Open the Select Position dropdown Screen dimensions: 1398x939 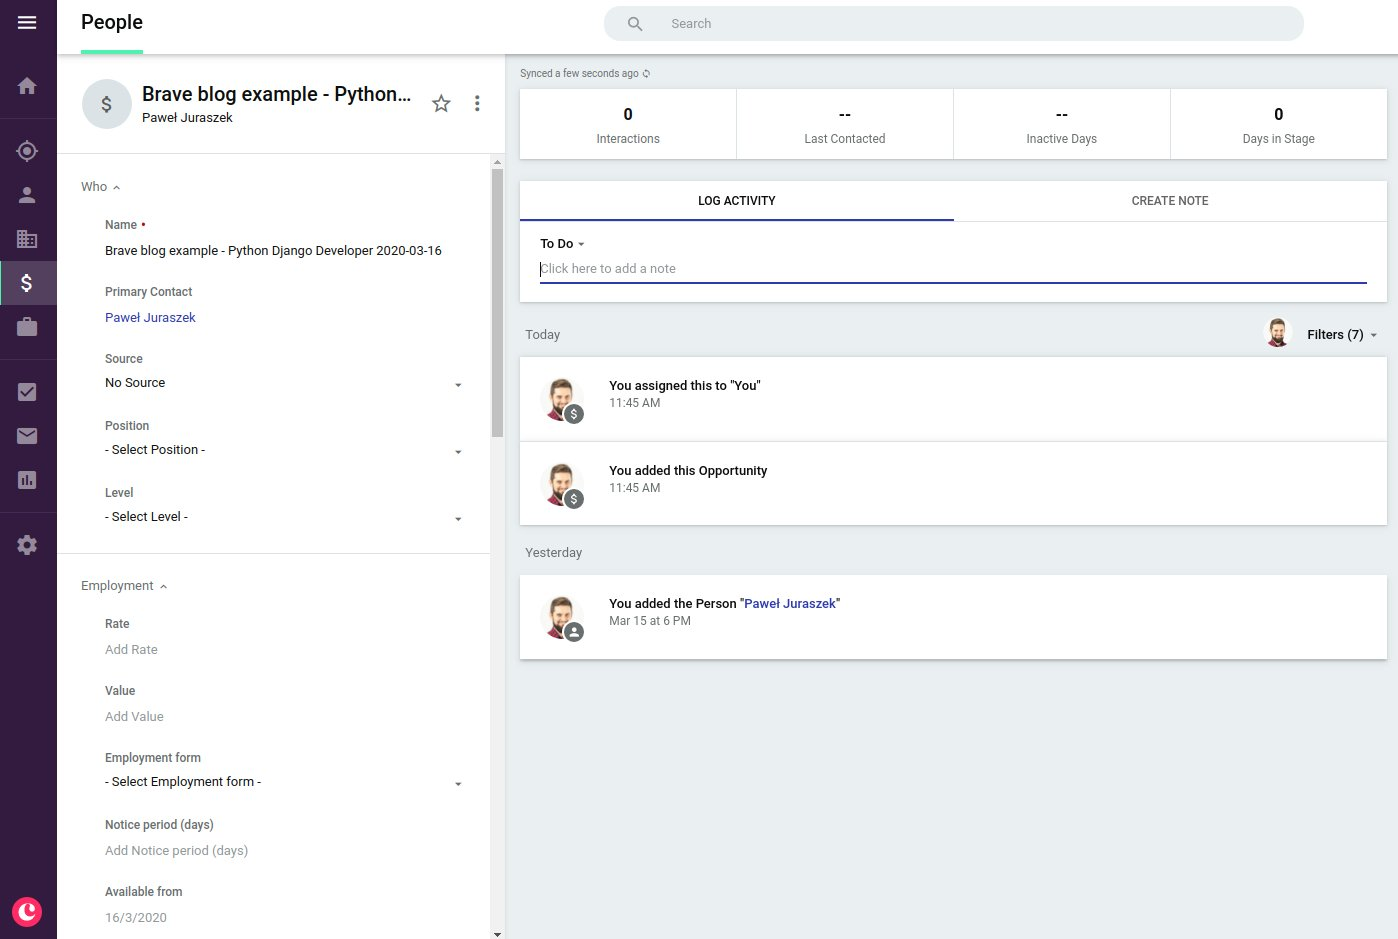coord(283,451)
